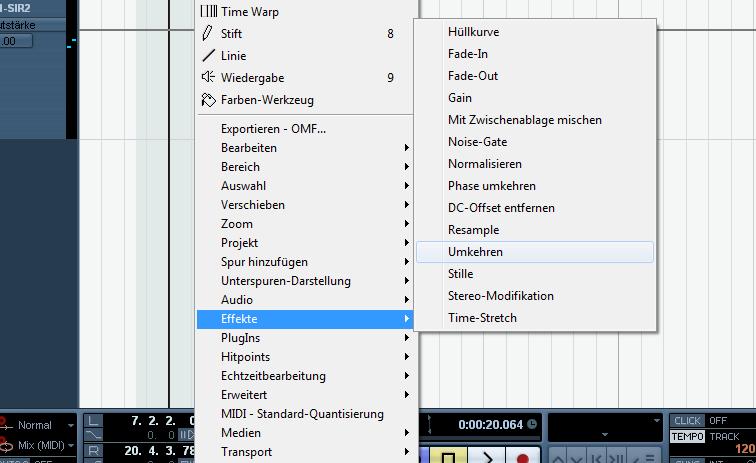Click the Lautstärke volume value field
The image size is (756, 463).
(16, 41)
